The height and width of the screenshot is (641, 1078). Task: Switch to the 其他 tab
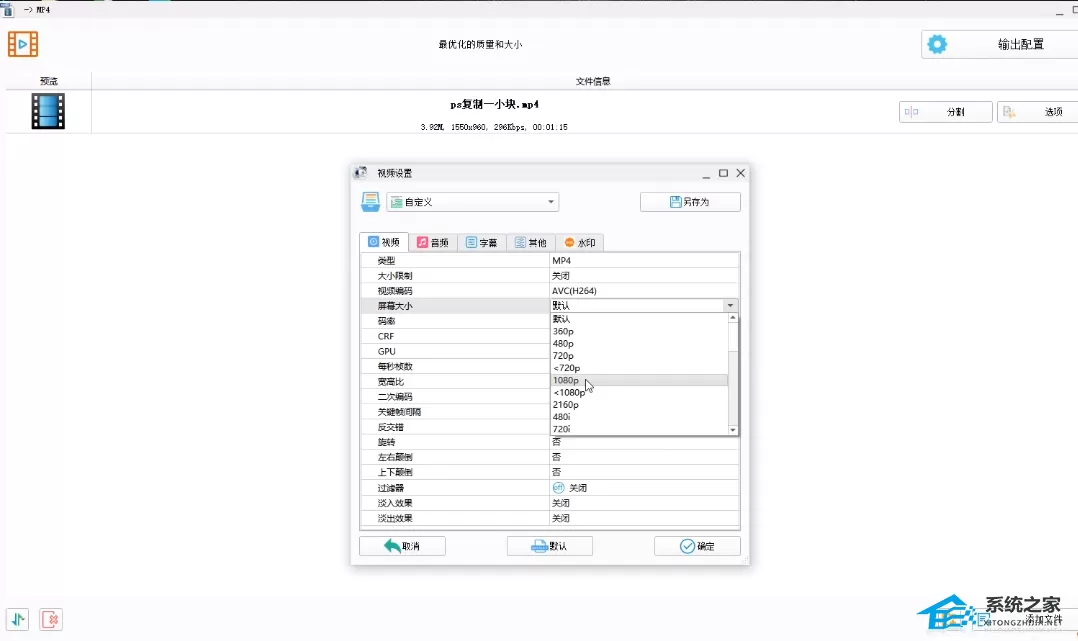pyautogui.click(x=531, y=242)
